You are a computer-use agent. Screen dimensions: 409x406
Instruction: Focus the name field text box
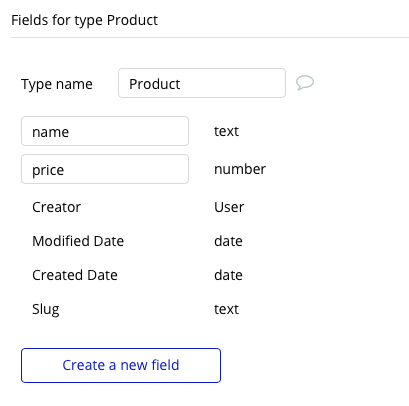(x=105, y=131)
